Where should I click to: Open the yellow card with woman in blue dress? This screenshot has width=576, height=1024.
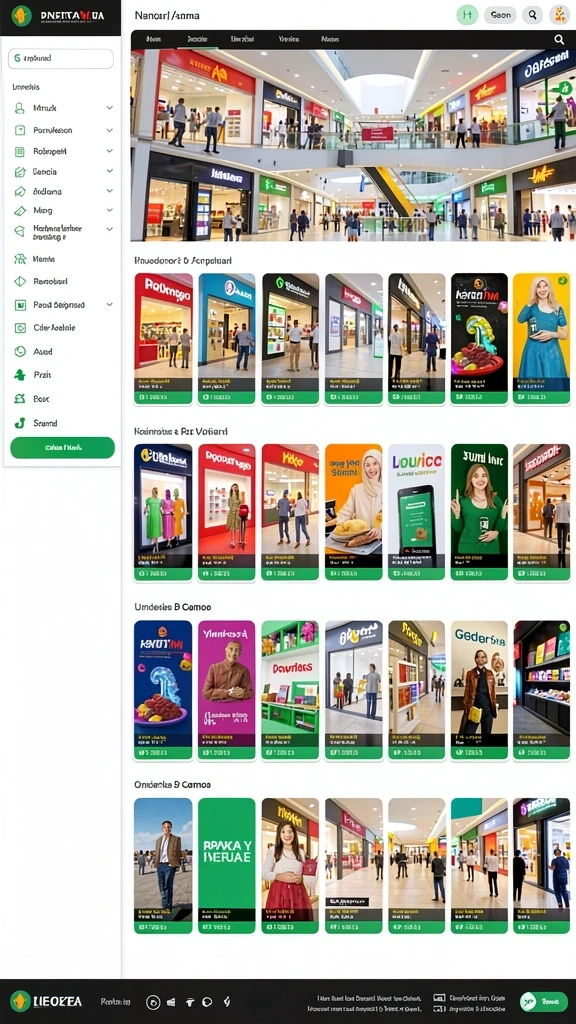tap(541, 339)
